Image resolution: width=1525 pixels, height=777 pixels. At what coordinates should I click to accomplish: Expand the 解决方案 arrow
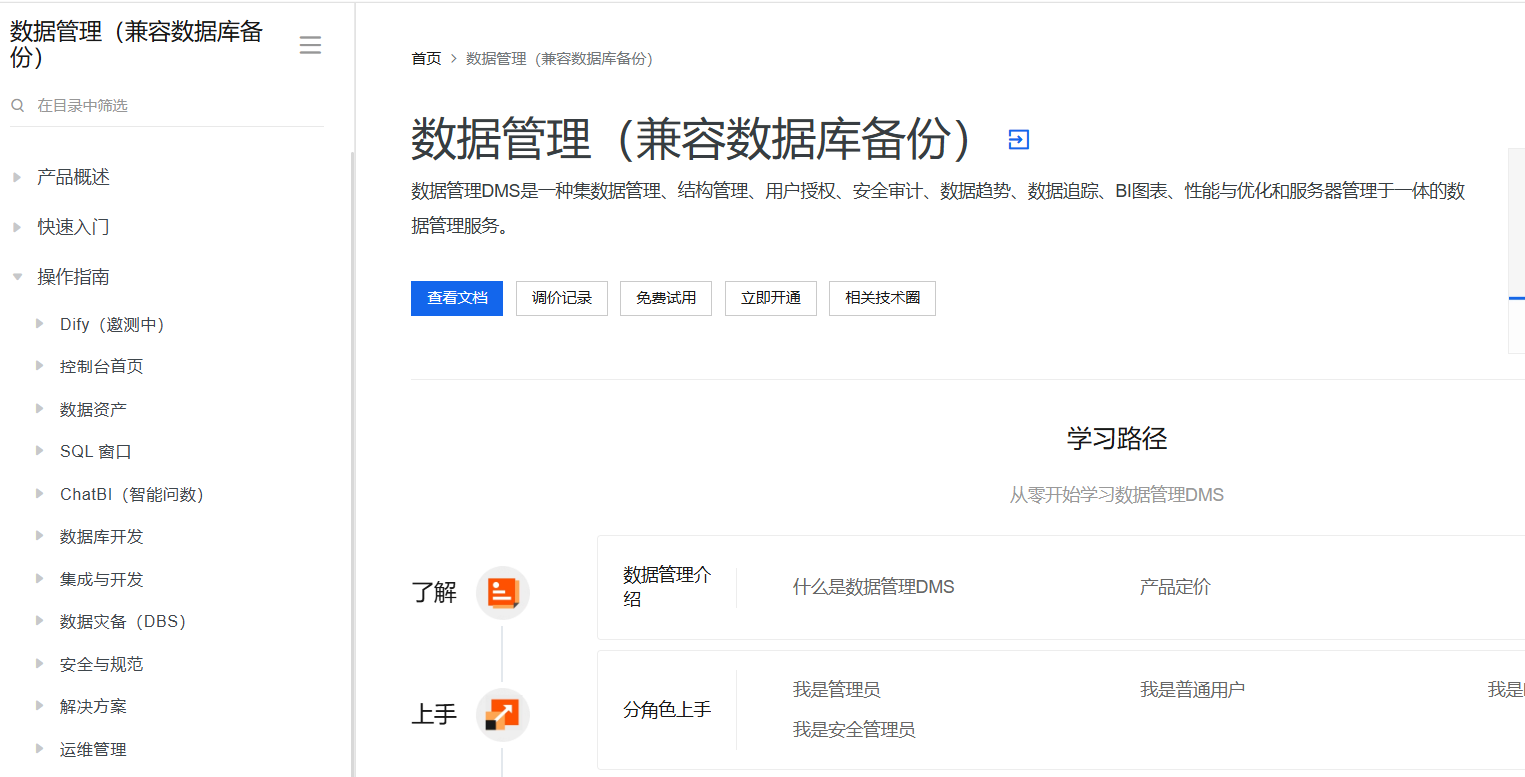(x=40, y=706)
